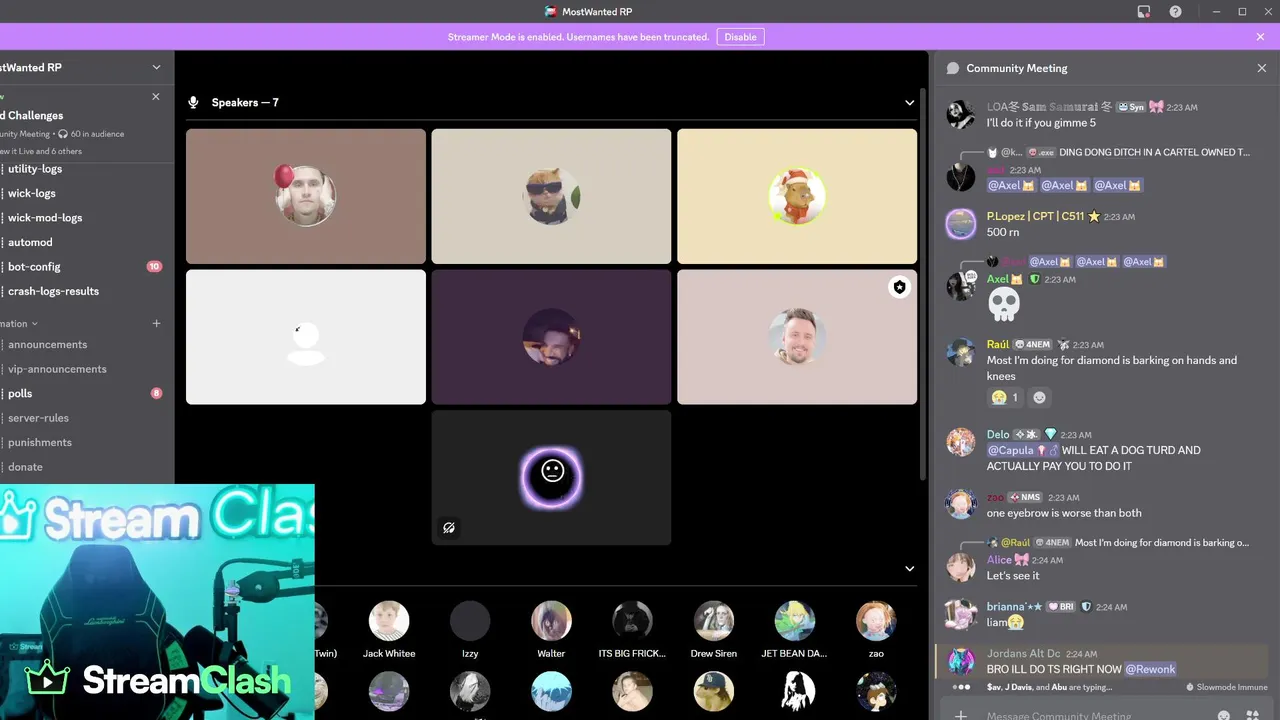Image resolution: width=1280 pixels, height=720 pixels.
Task: Click LOA Sam Samurai's avatar in chat
Action: coord(961,114)
